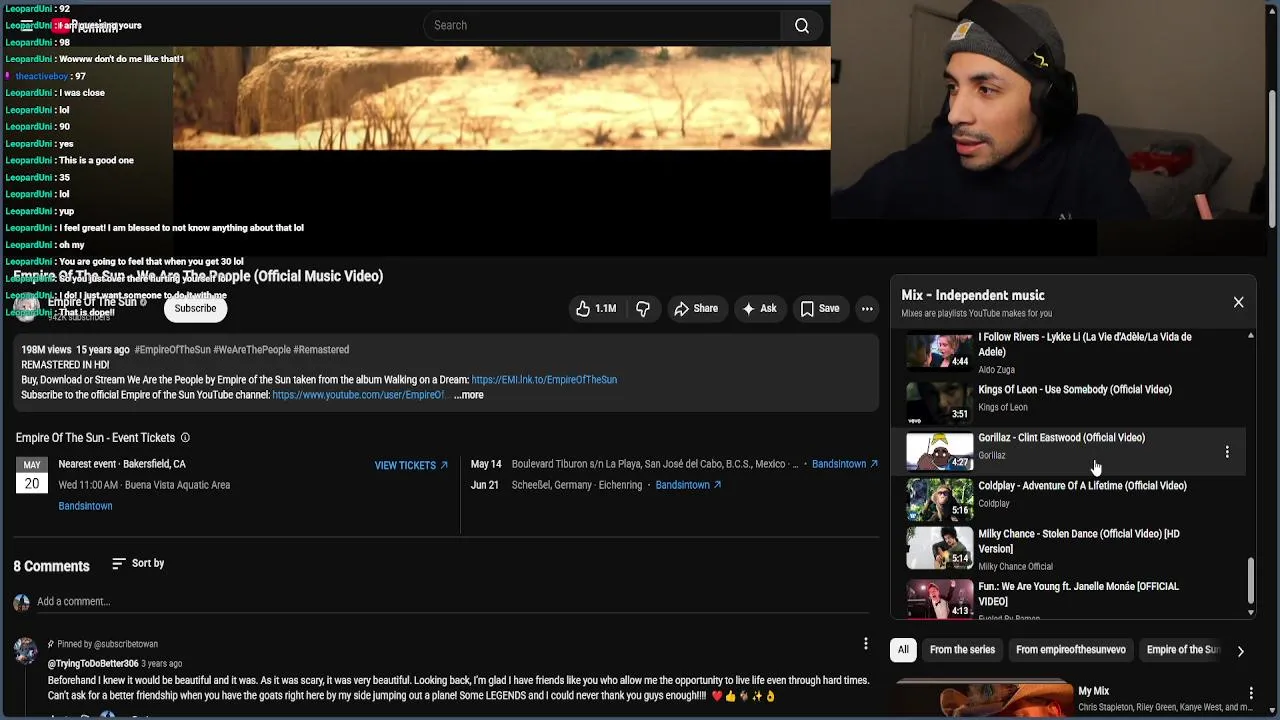Image resolution: width=1280 pixels, height=720 pixels.
Task: Open options for pinned comment
Action: (x=865, y=644)
